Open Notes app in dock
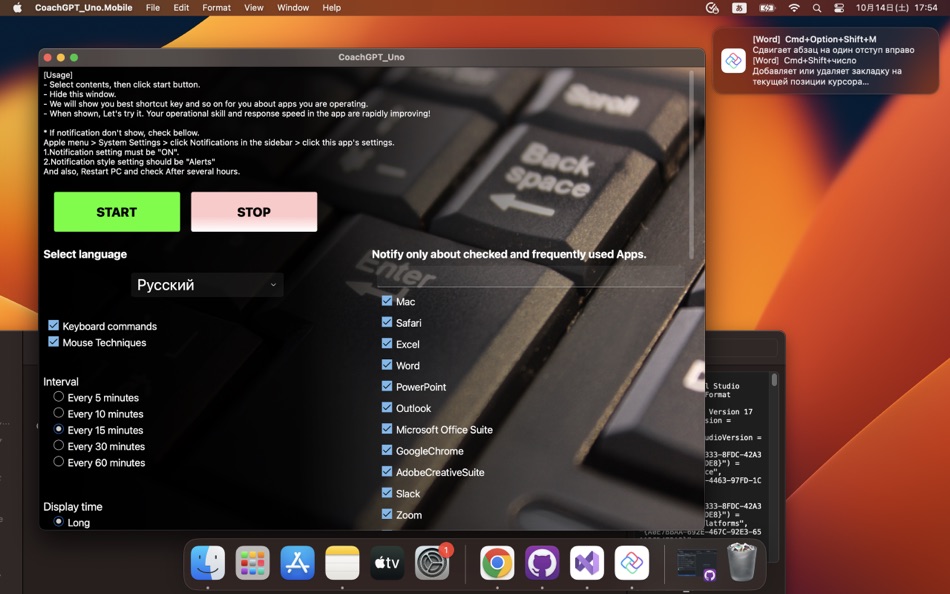 coord(342,562)
